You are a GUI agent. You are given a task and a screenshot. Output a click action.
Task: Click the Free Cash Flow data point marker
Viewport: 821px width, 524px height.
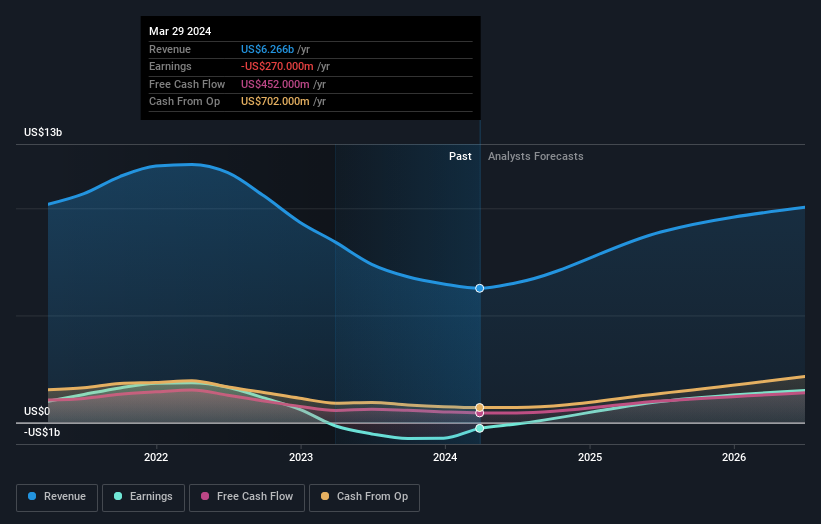480,414
